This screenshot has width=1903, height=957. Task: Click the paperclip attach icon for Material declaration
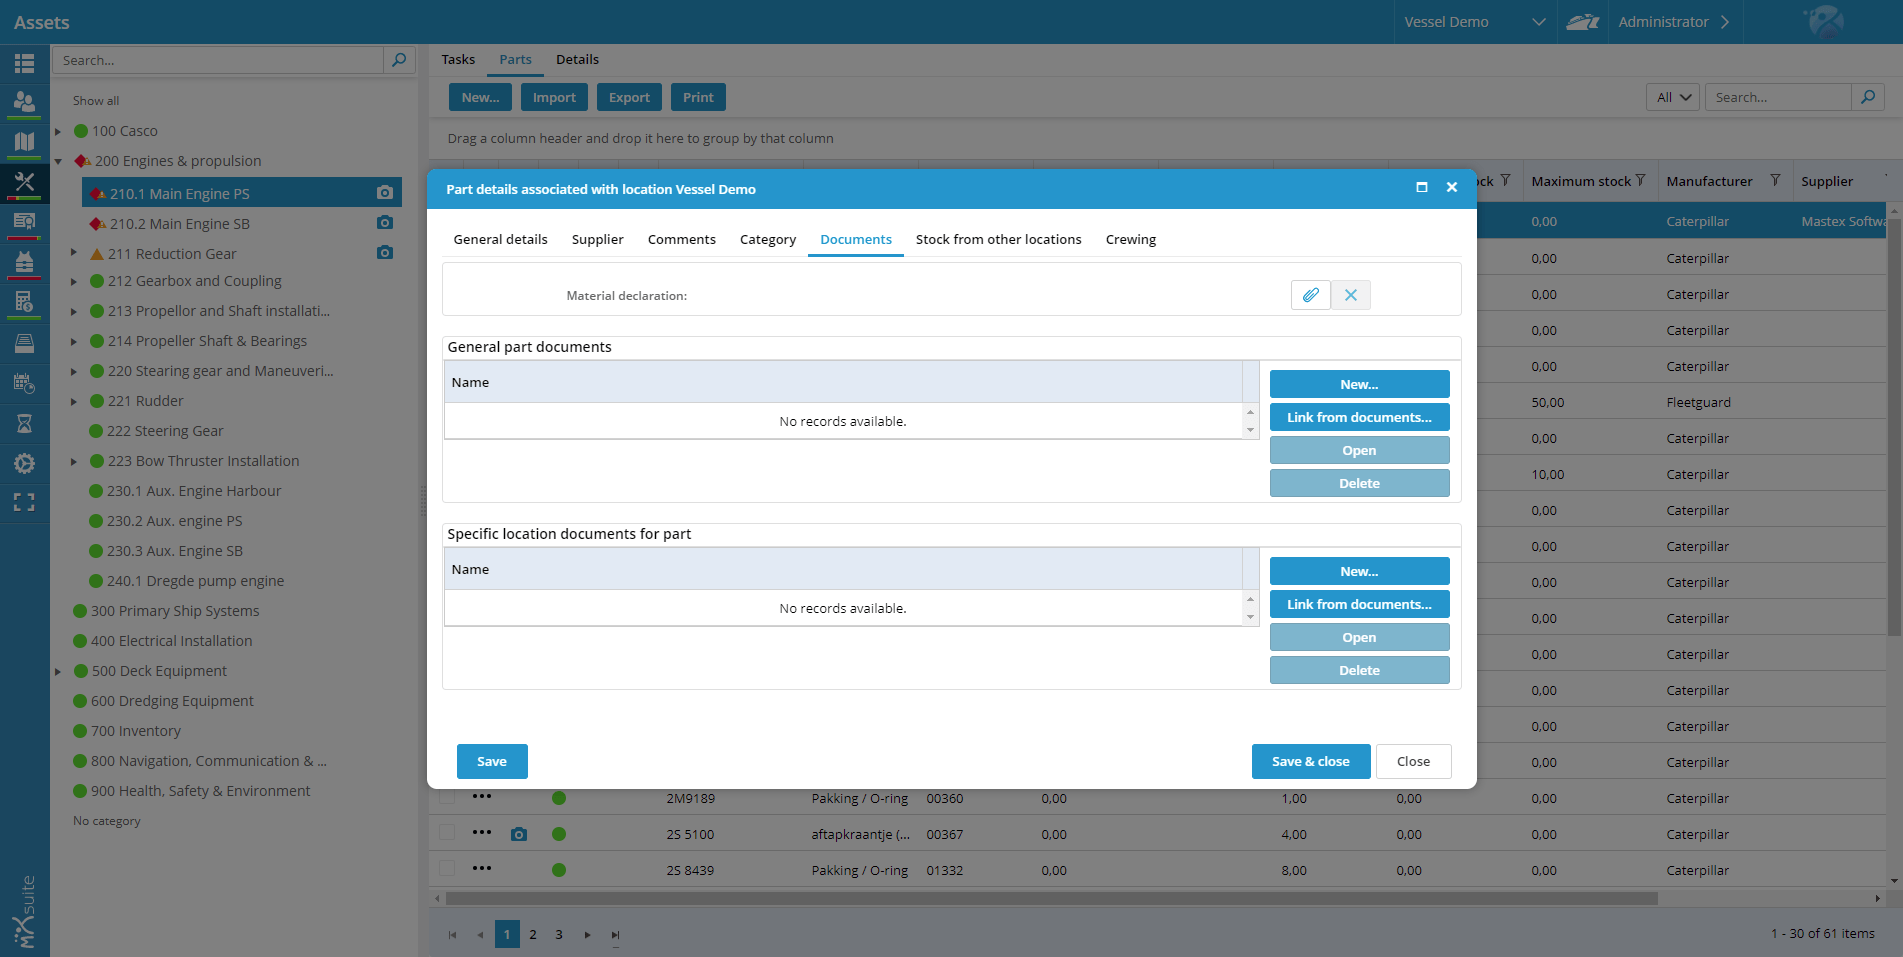click(x=1310, y=295)
